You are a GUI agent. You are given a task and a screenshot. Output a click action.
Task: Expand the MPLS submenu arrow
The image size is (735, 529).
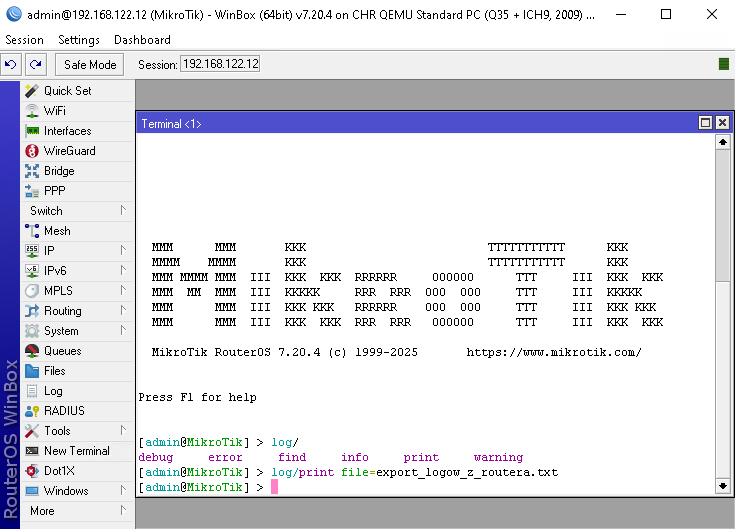[123, 291]
